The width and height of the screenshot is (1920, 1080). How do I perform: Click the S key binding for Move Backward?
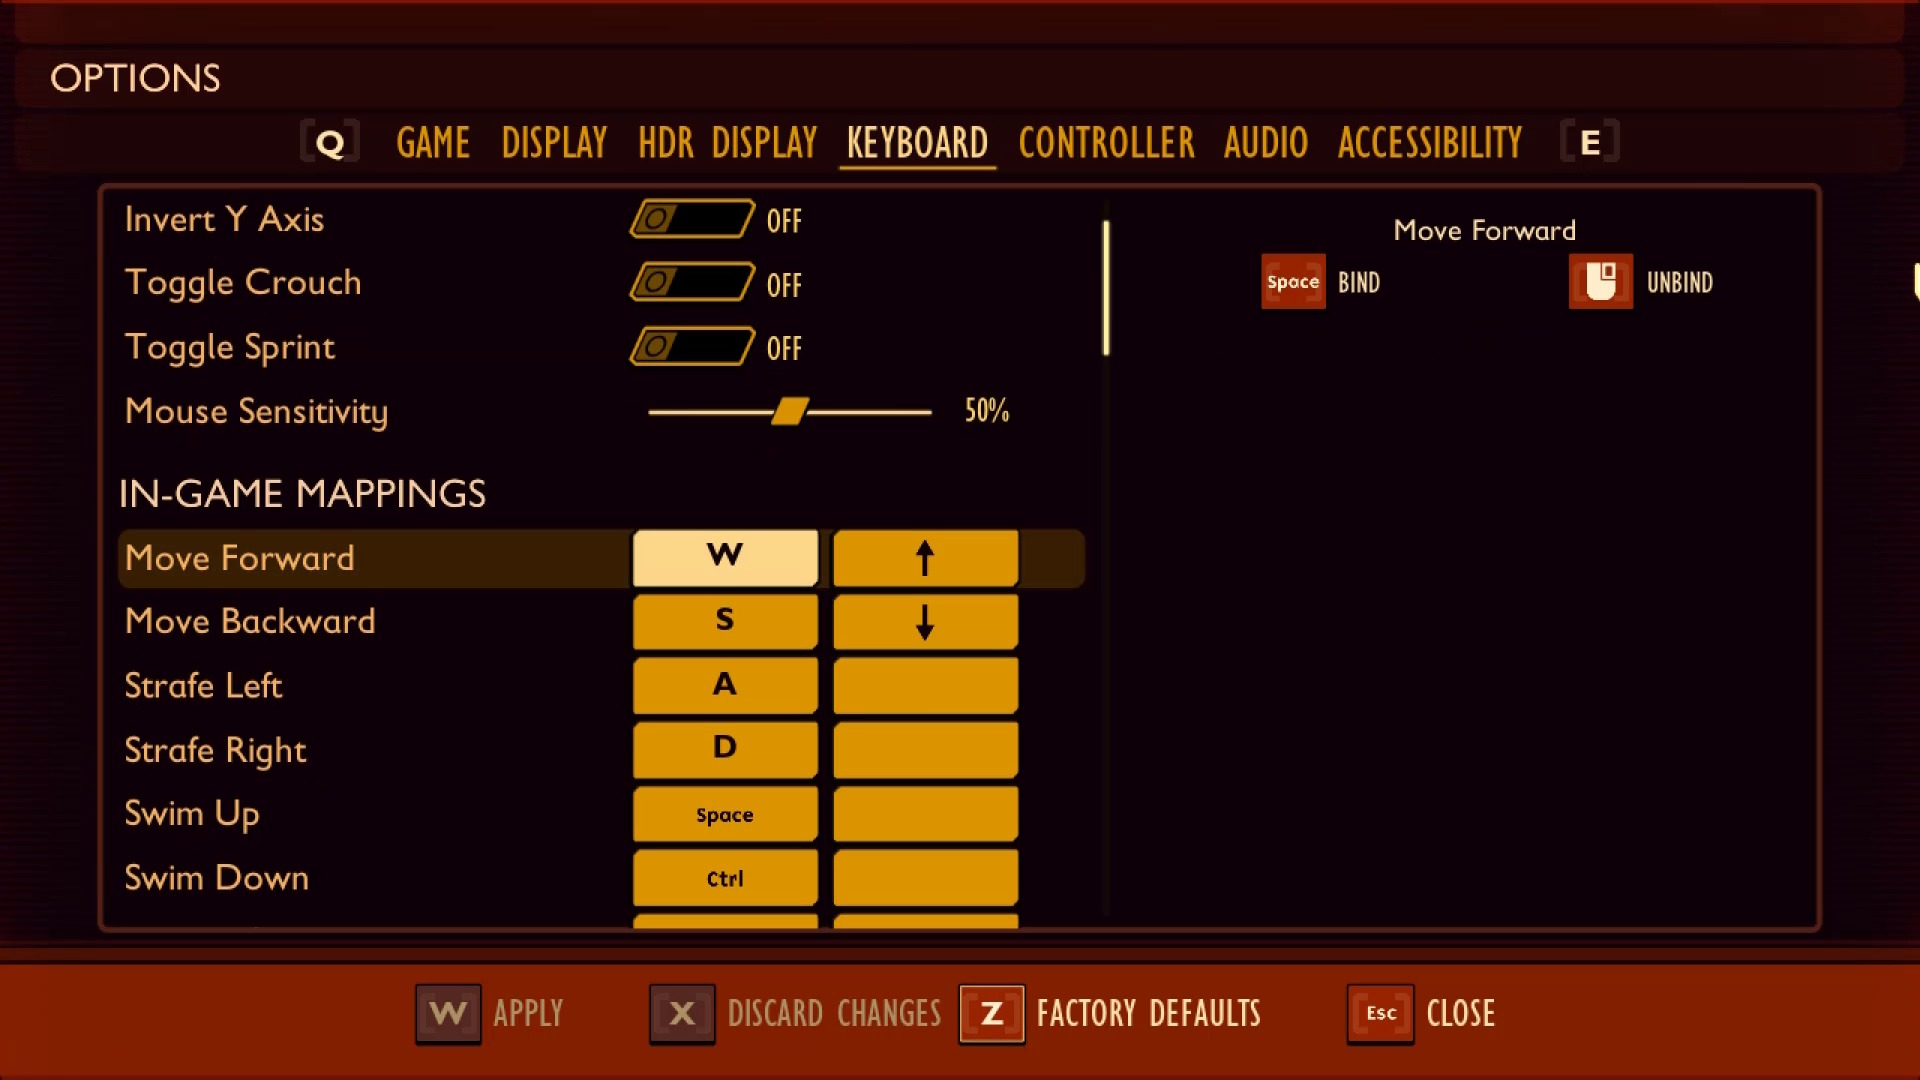724,620
